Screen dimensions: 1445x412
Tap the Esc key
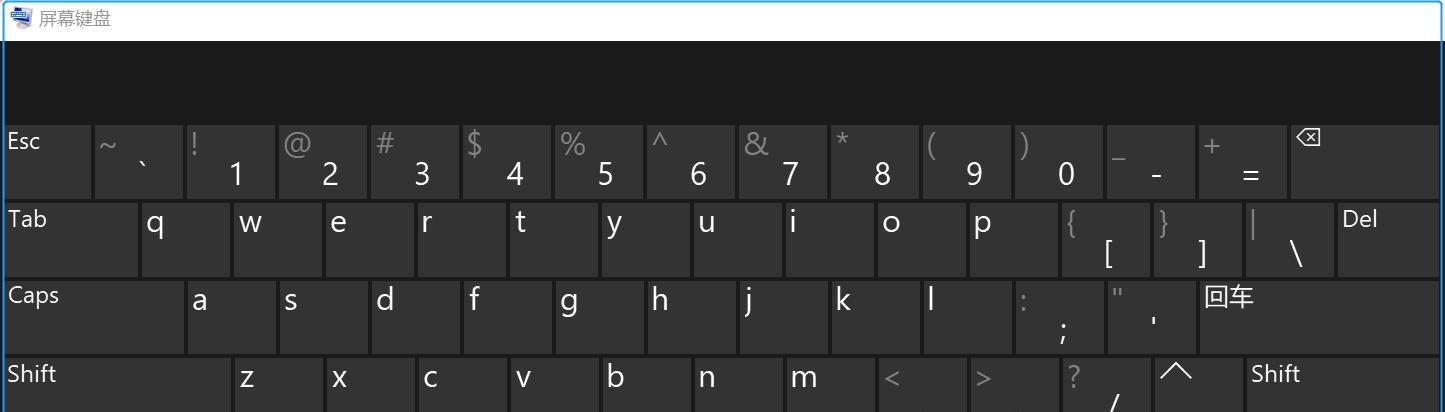[x=47, y=162]
